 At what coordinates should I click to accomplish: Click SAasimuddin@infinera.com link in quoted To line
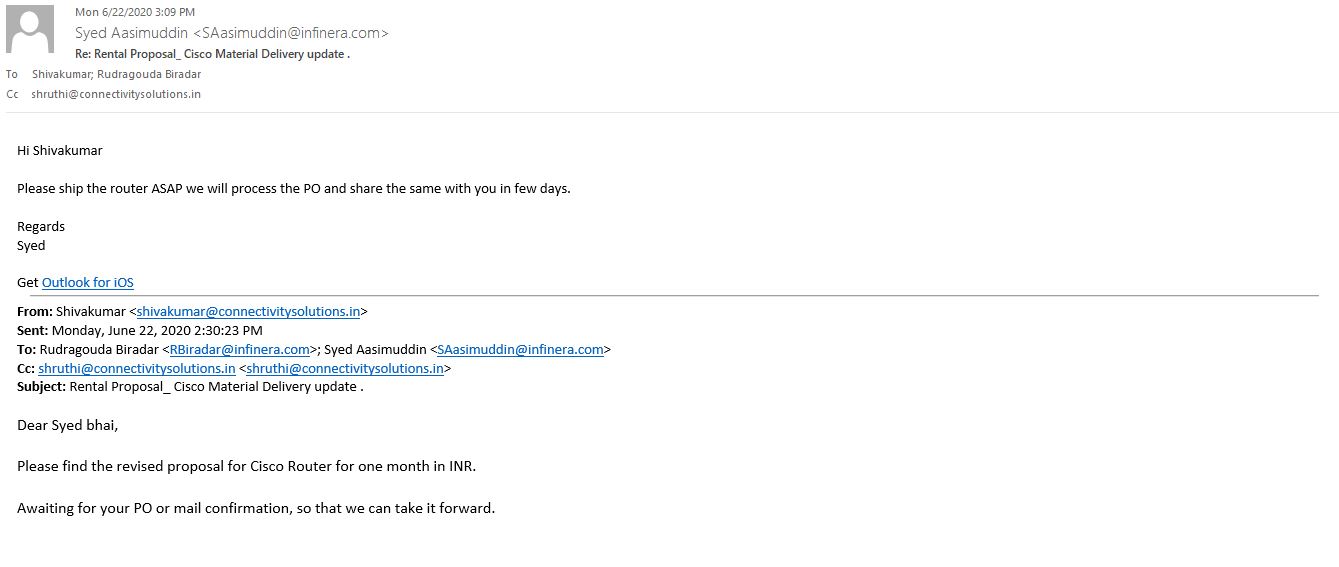tap(520, 349)
